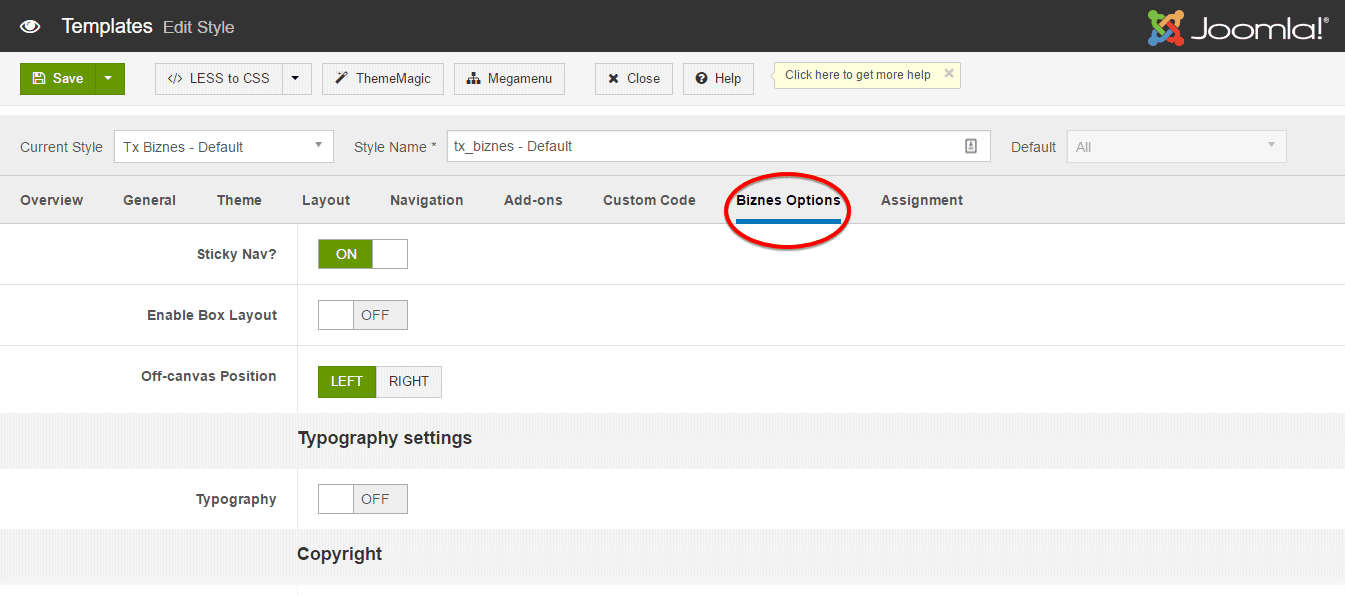Image resolution: width=1345 pixels, height=596 pixels.
Task: Click the green Save button
Action: (58, 79)
